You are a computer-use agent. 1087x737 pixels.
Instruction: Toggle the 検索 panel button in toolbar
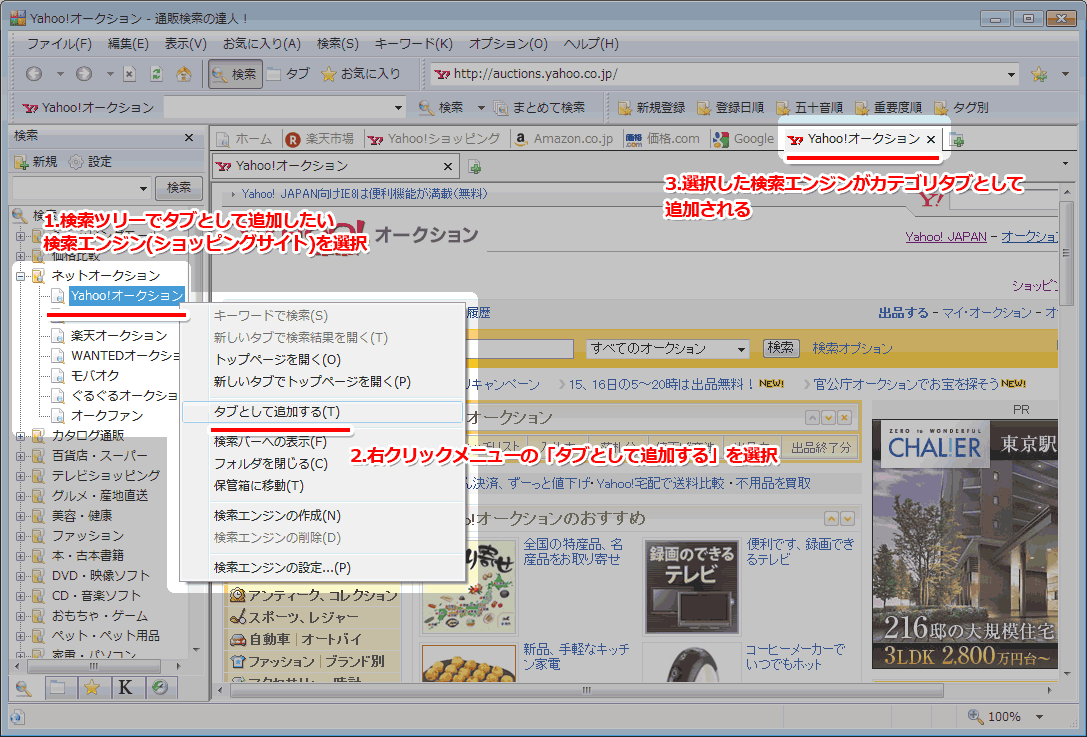(x=235, y=73)
